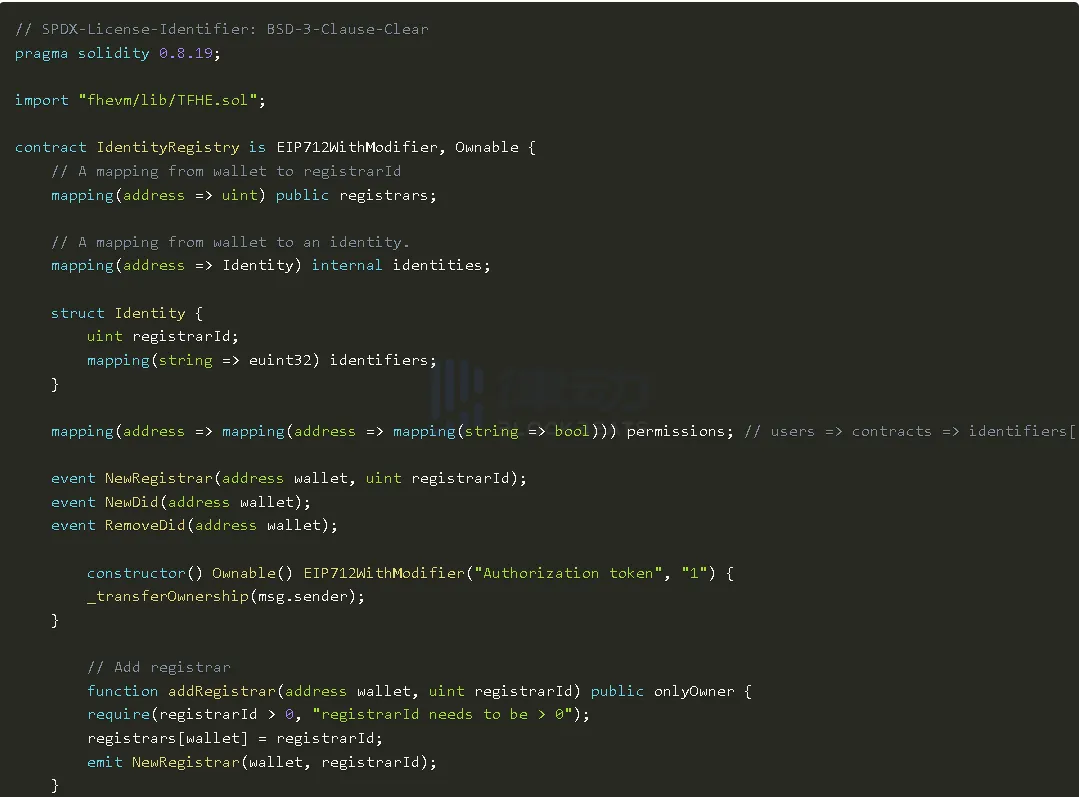Click the internal keyword before identities
Image resolution: width=1079 pixels, height=797 pixels.
click(x=347, y=265)
